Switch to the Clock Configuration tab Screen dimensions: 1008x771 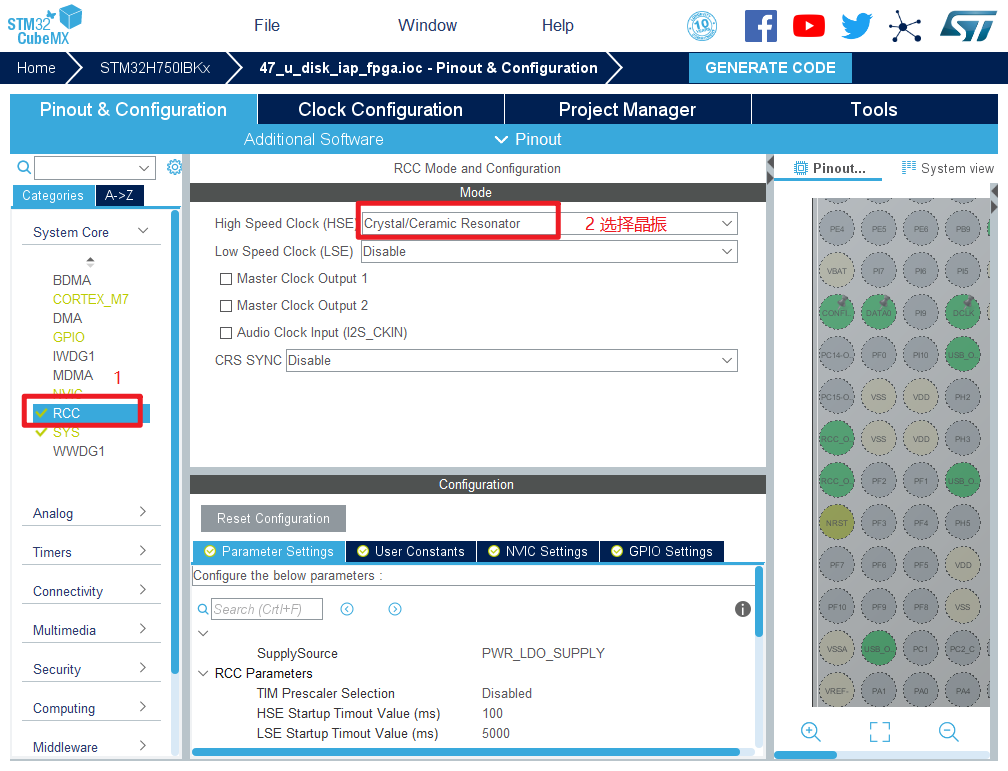tap(380, 110)
